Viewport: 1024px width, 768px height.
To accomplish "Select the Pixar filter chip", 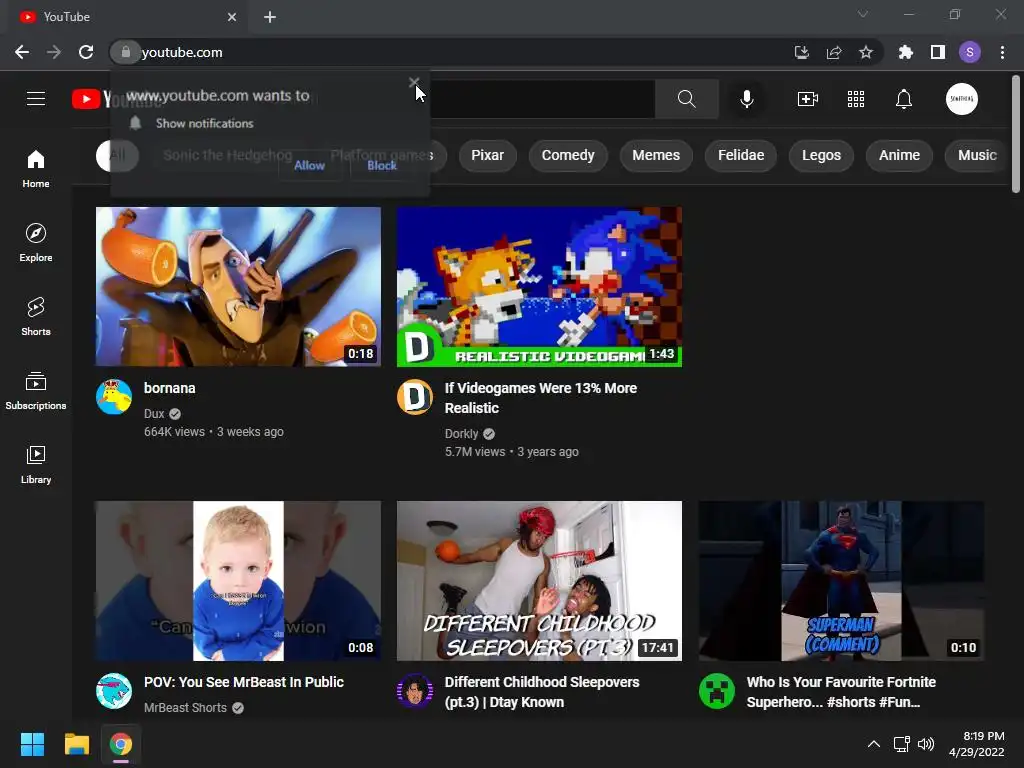I will point(487,155).
